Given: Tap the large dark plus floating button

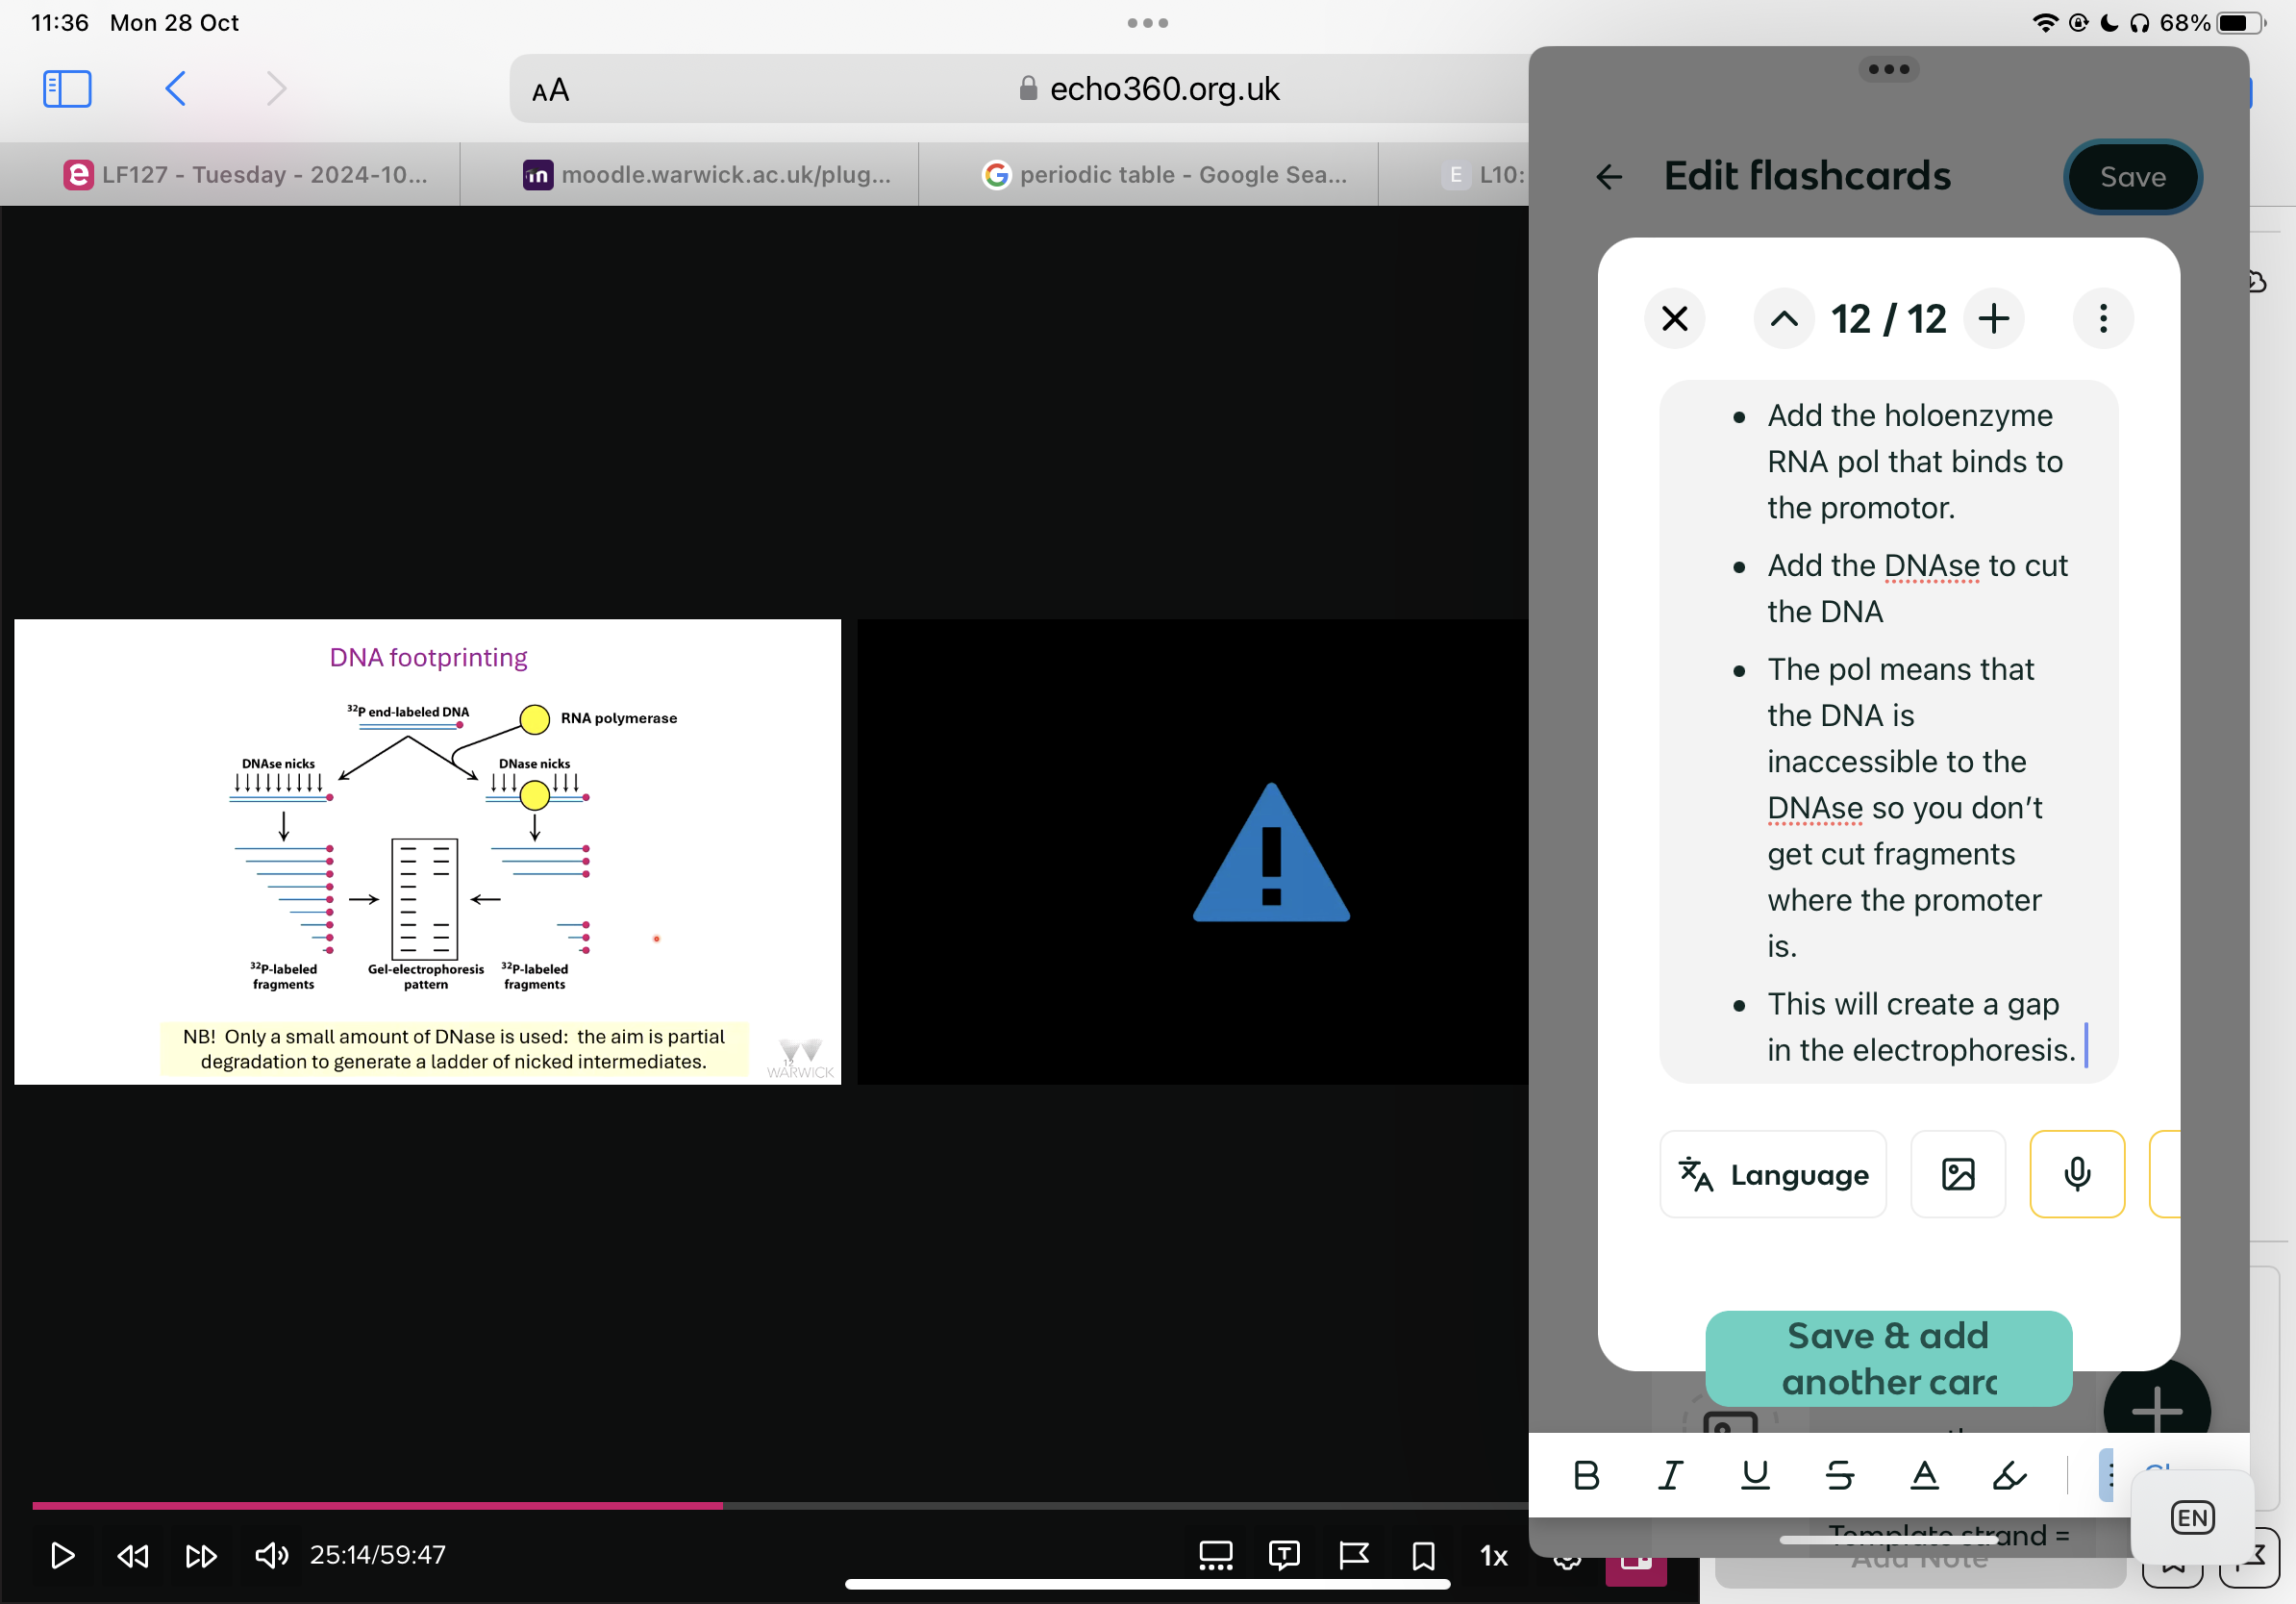Looking at the screenshot, I should click(2156, 1408).
